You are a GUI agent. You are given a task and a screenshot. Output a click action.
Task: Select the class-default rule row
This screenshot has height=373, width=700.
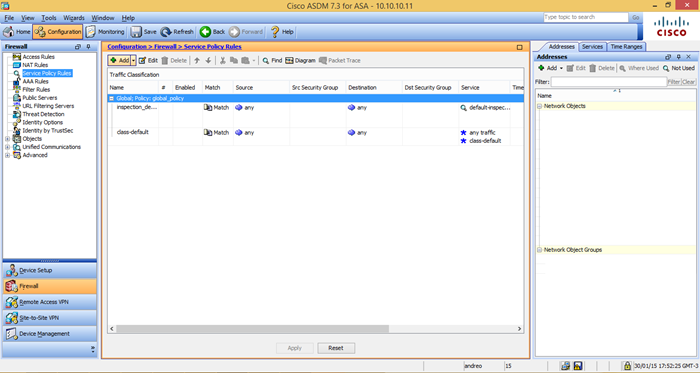(316, 137)
